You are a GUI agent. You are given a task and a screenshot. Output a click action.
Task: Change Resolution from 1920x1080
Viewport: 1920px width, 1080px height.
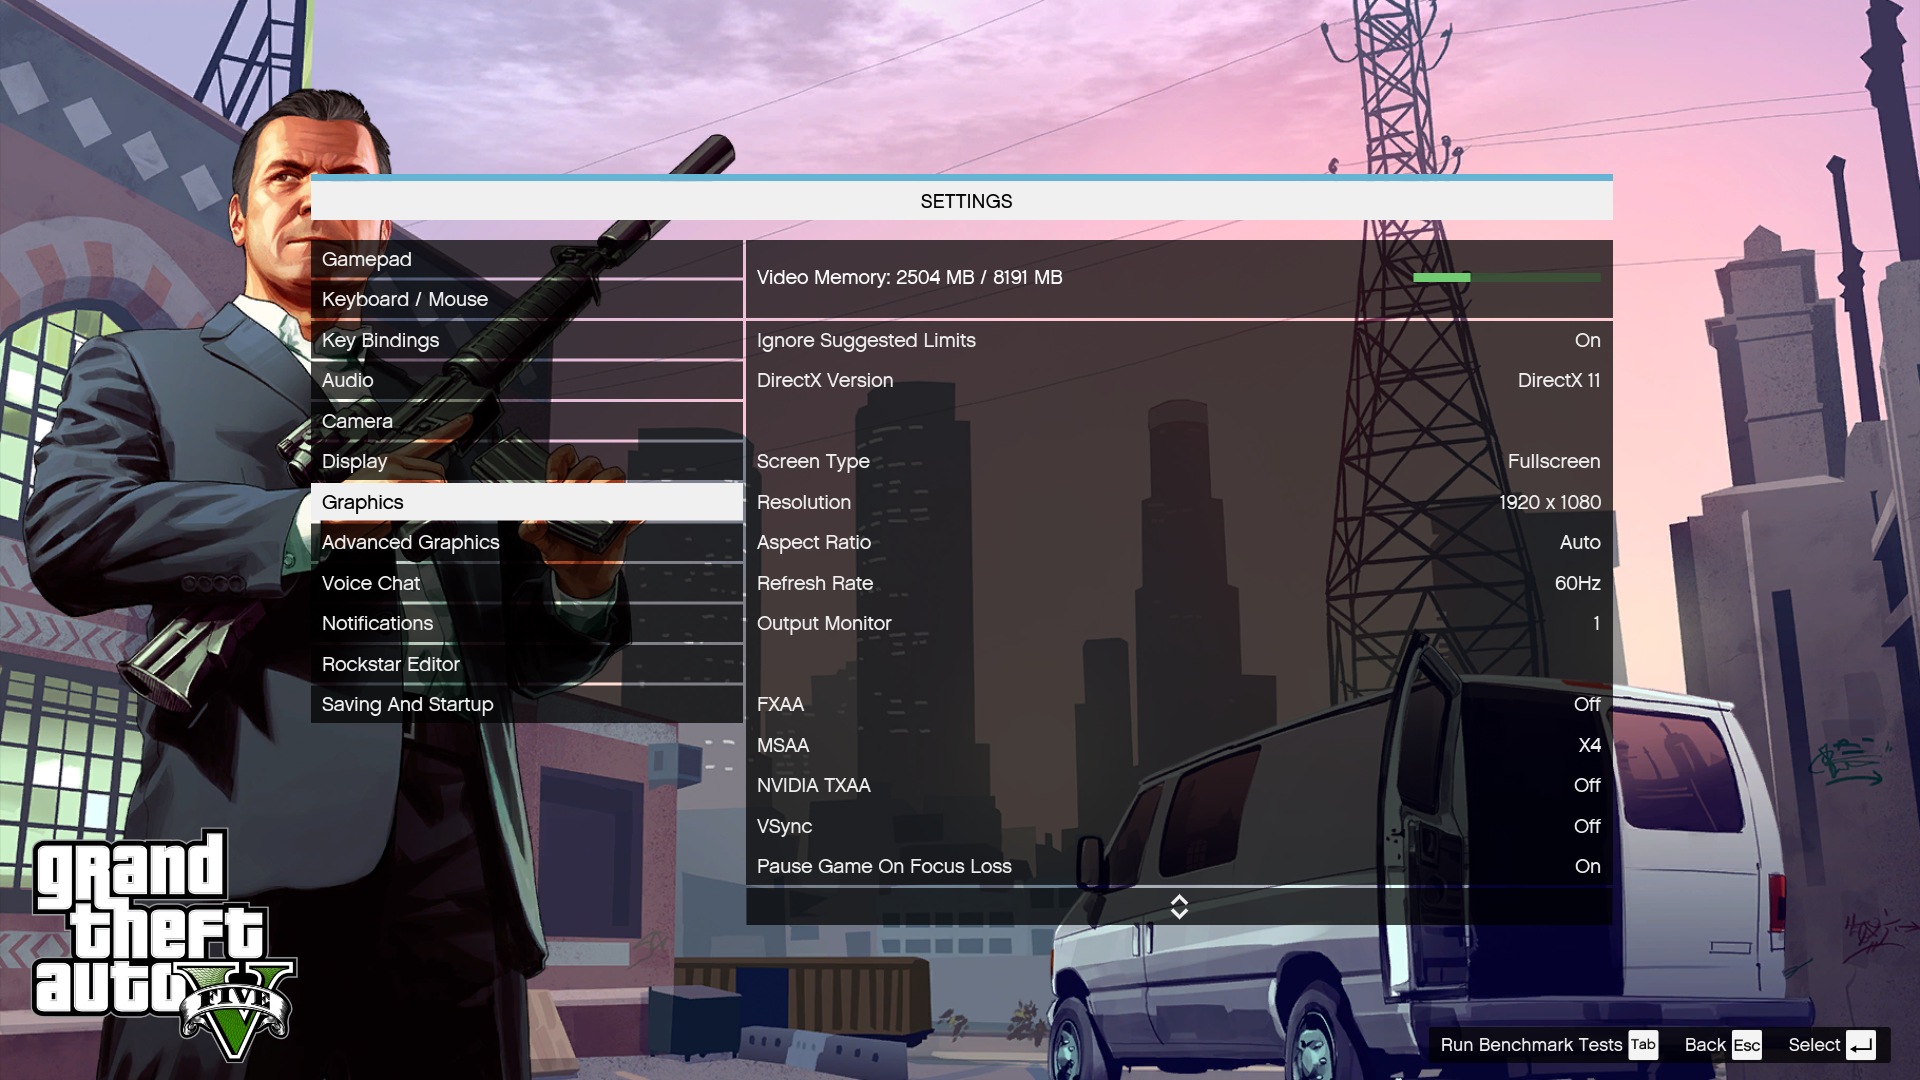point(1549,502)
